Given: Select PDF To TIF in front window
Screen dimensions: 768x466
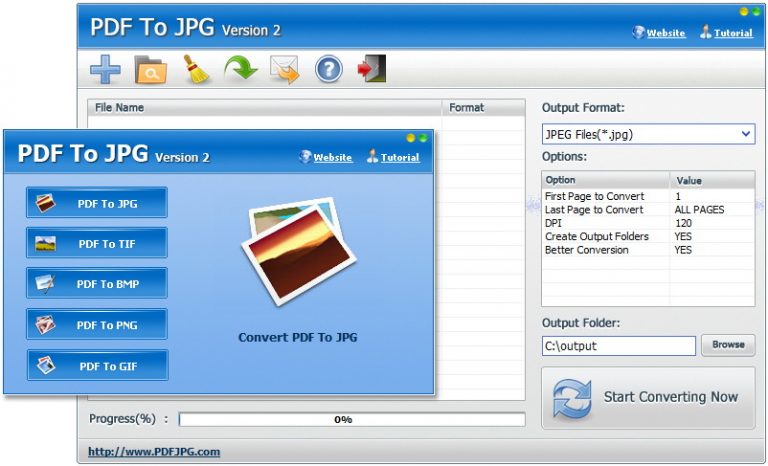Looking at the screenshot, I should pyautogui.click(x=96, y=243).
